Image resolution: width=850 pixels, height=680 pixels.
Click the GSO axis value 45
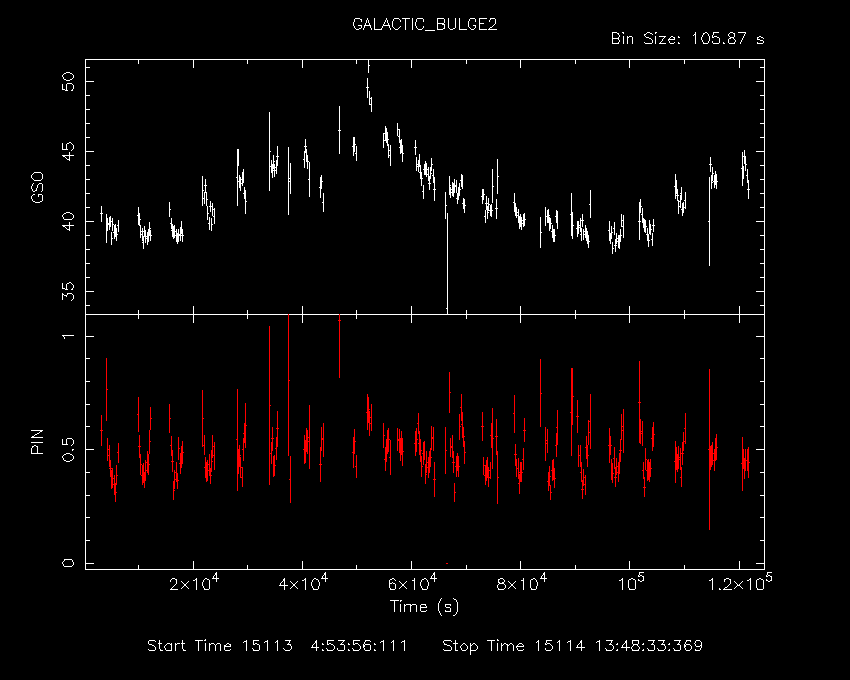point(68,151)
